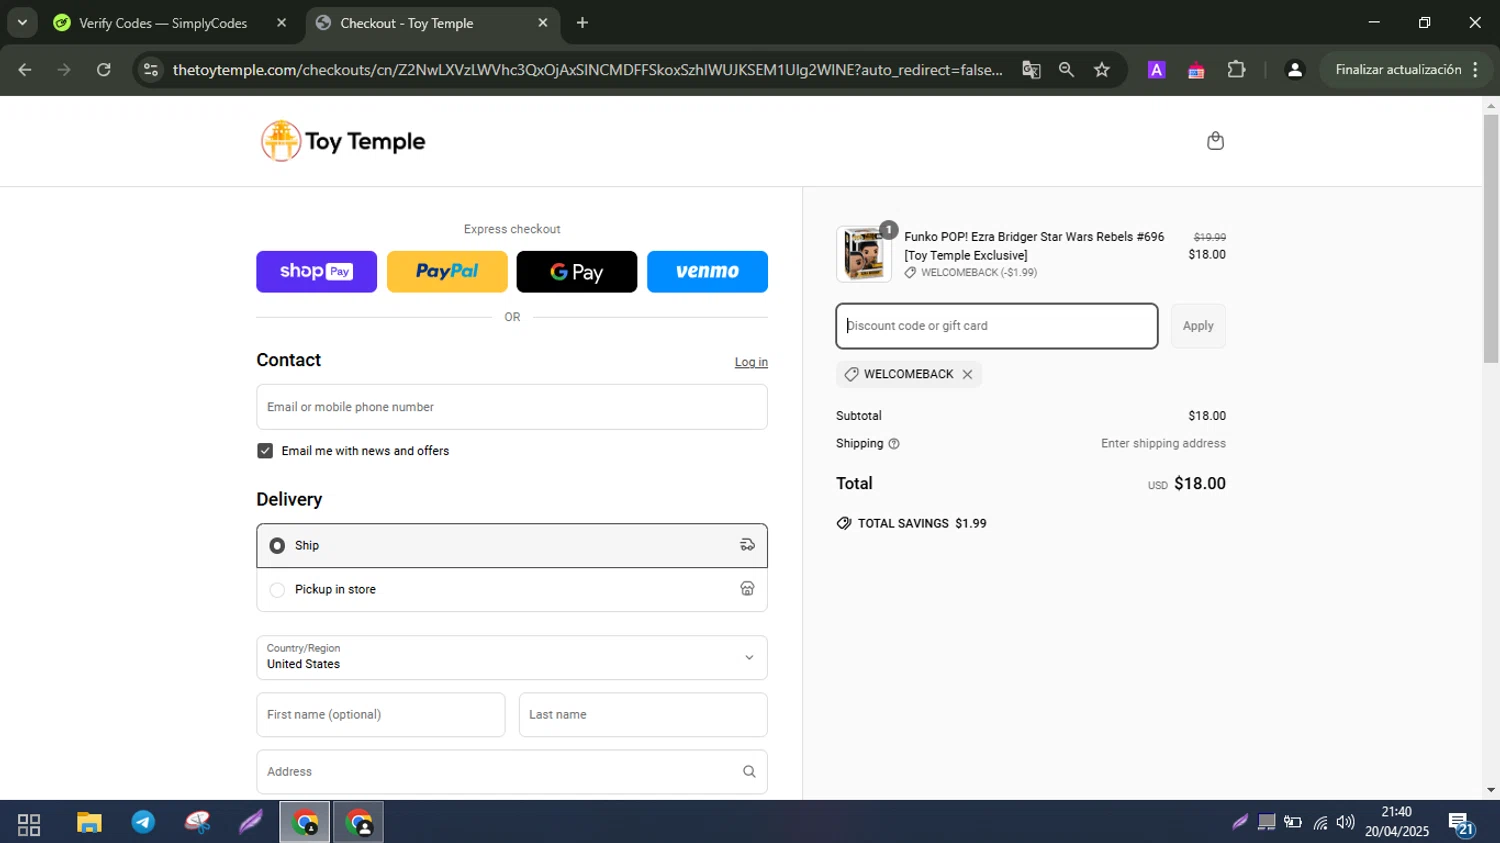Click Finalizar actualización button
Viewport: 1500px width, 843px height.
(1398, 70)
